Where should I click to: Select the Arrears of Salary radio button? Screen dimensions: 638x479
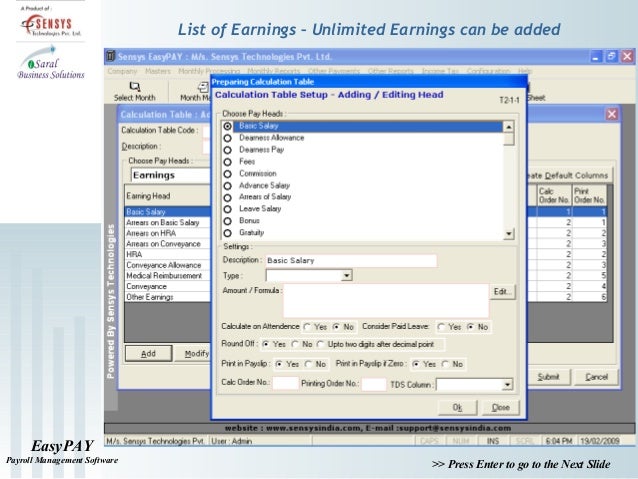coord(227,197)
